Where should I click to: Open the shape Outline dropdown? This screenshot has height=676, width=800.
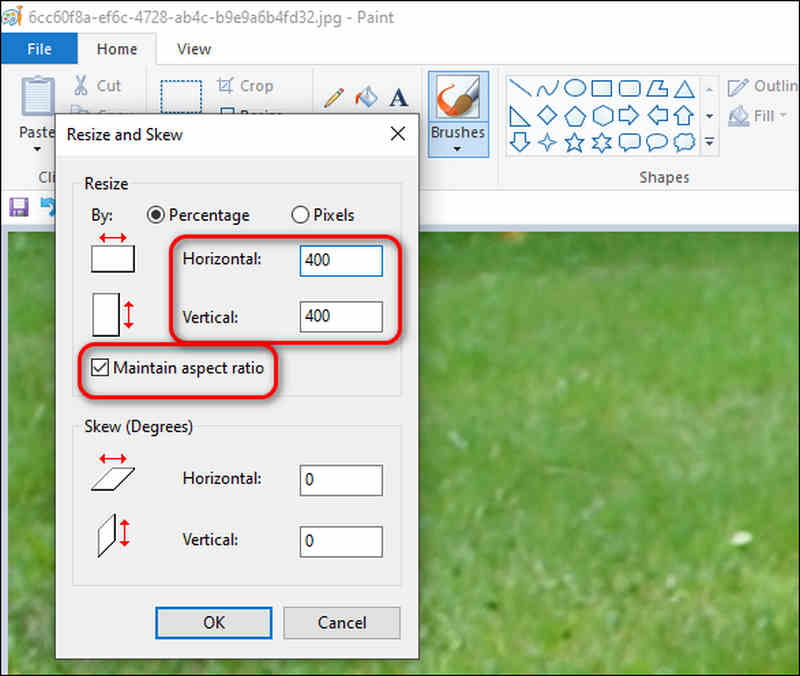coord(762,86)
